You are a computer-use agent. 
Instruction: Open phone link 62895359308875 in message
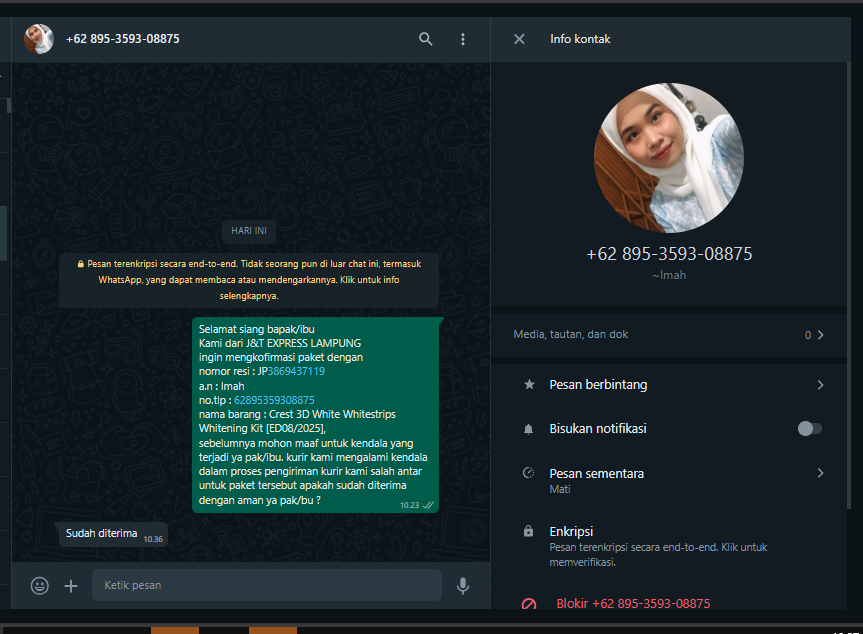pyautogui.click(x=274, y=400)
